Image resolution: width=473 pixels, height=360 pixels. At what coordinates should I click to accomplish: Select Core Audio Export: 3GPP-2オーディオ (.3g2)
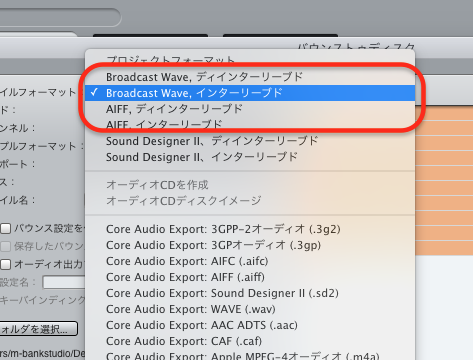(x=250, y=229)
